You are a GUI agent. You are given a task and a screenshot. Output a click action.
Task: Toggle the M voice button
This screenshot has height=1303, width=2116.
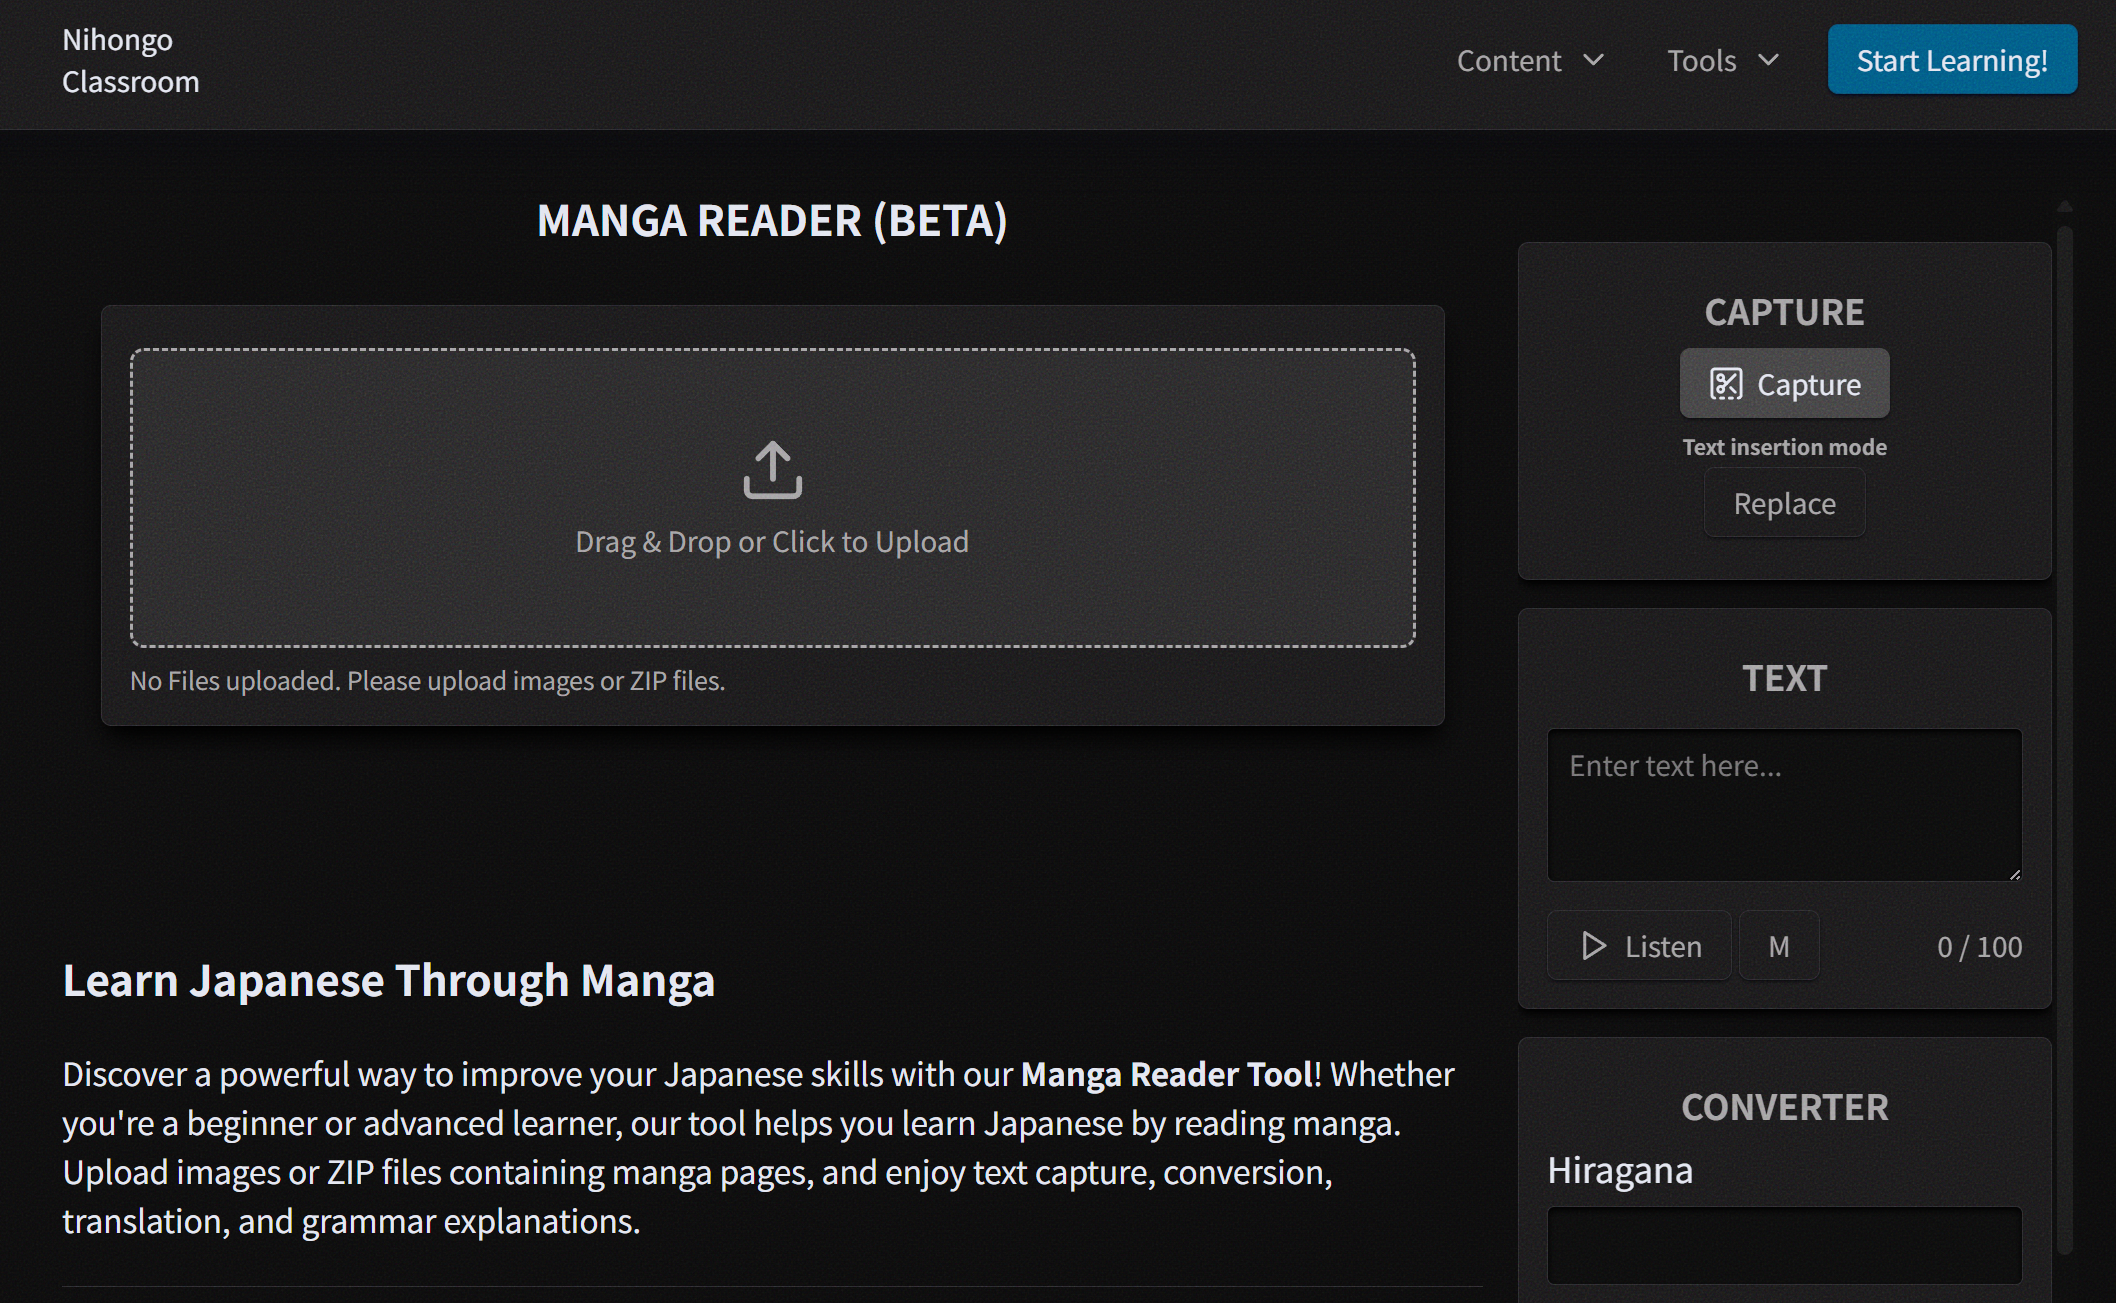coord(1778,946)
